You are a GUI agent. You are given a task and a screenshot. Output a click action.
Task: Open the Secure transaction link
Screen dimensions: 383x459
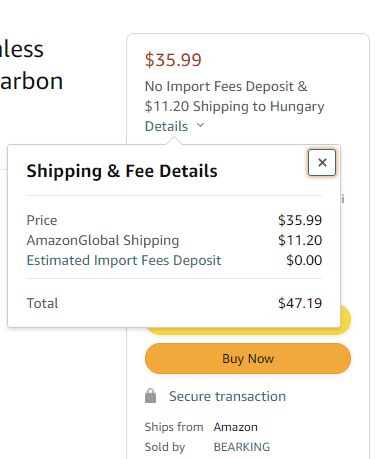point(227,396)
